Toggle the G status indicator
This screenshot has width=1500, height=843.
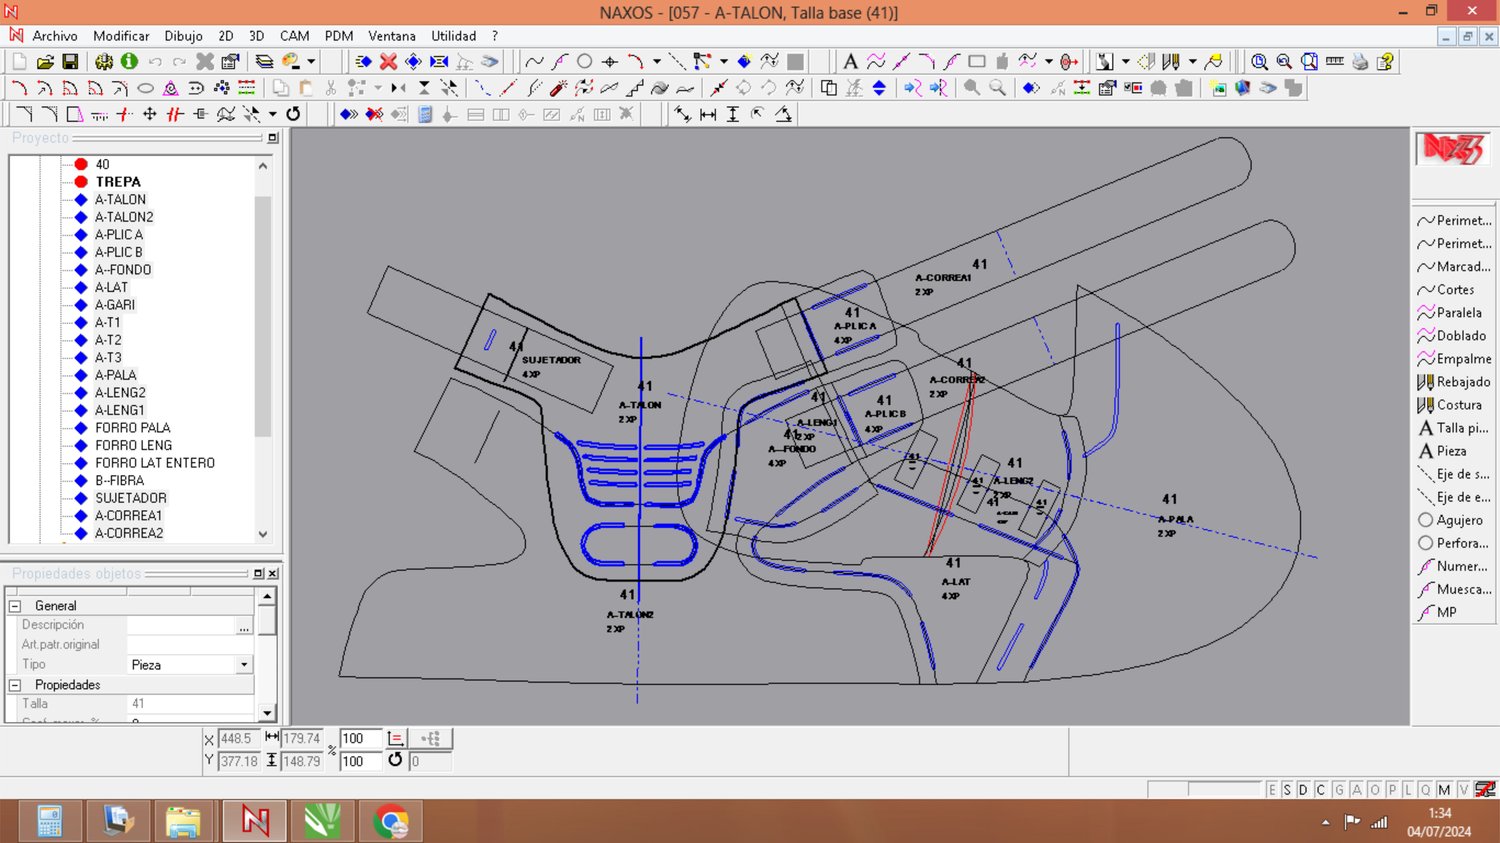[x=1339, y=790]
